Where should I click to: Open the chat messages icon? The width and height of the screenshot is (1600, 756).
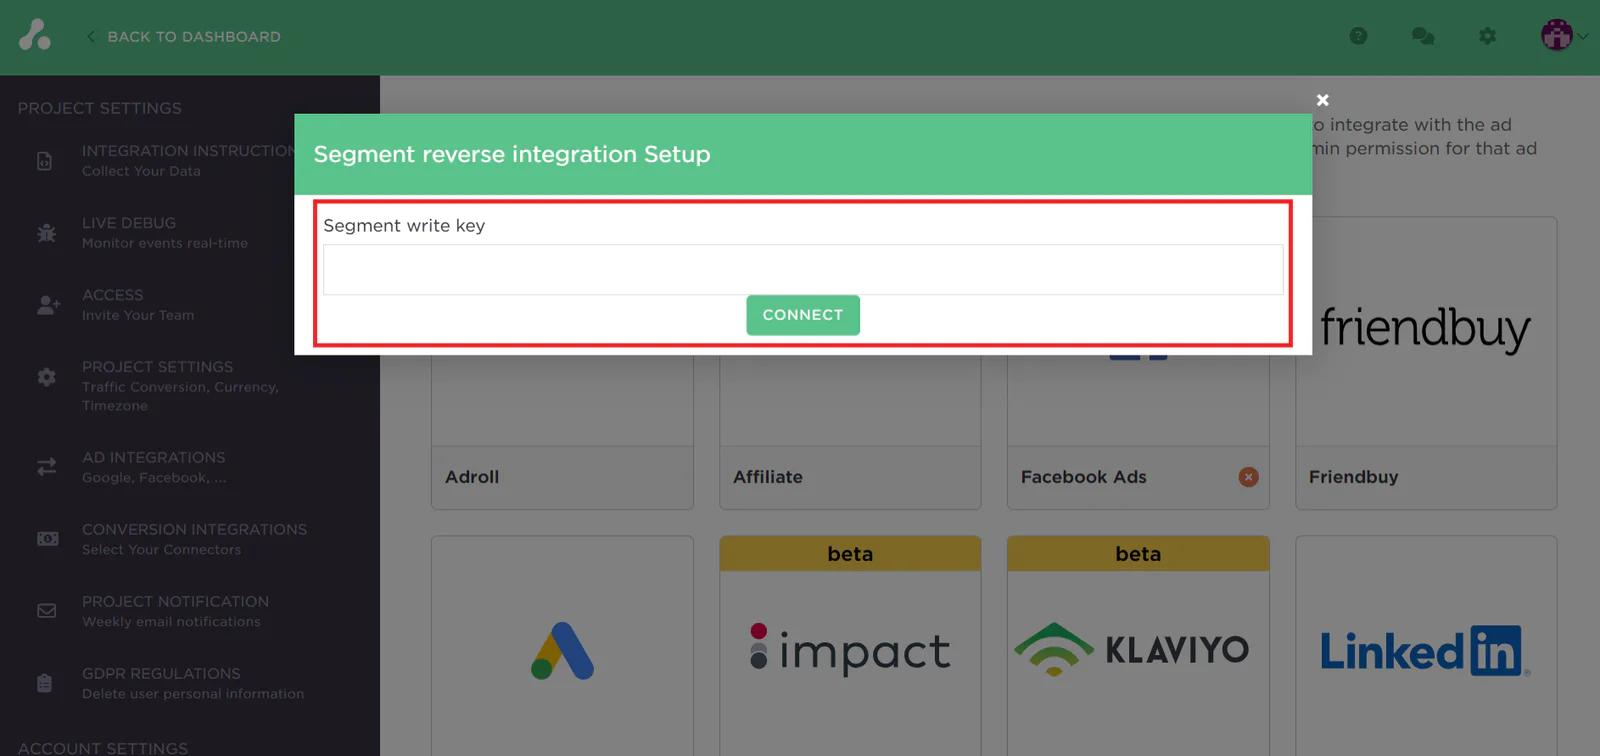[1422, 37]
